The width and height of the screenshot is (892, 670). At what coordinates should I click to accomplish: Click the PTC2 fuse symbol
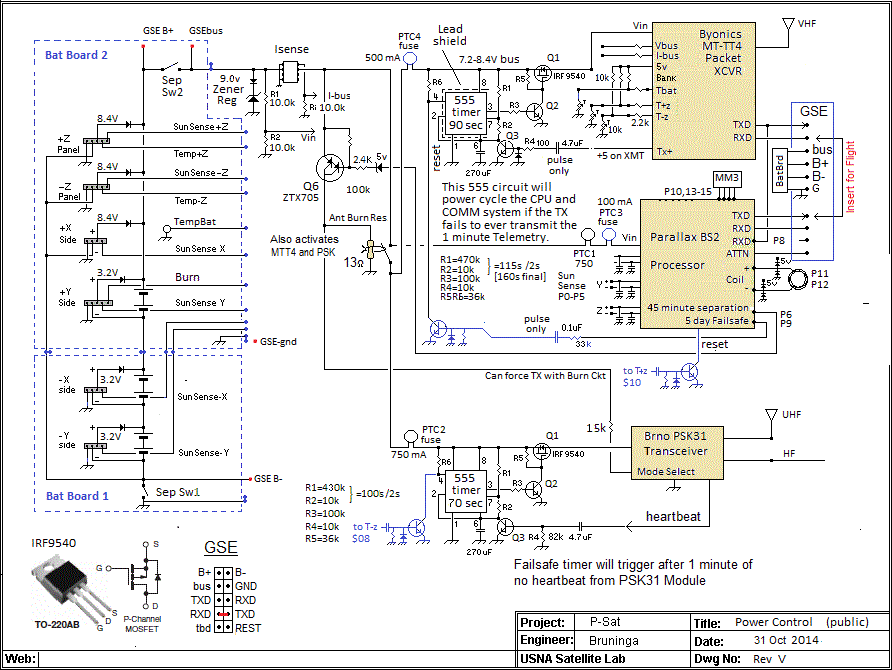click(410, 437)
